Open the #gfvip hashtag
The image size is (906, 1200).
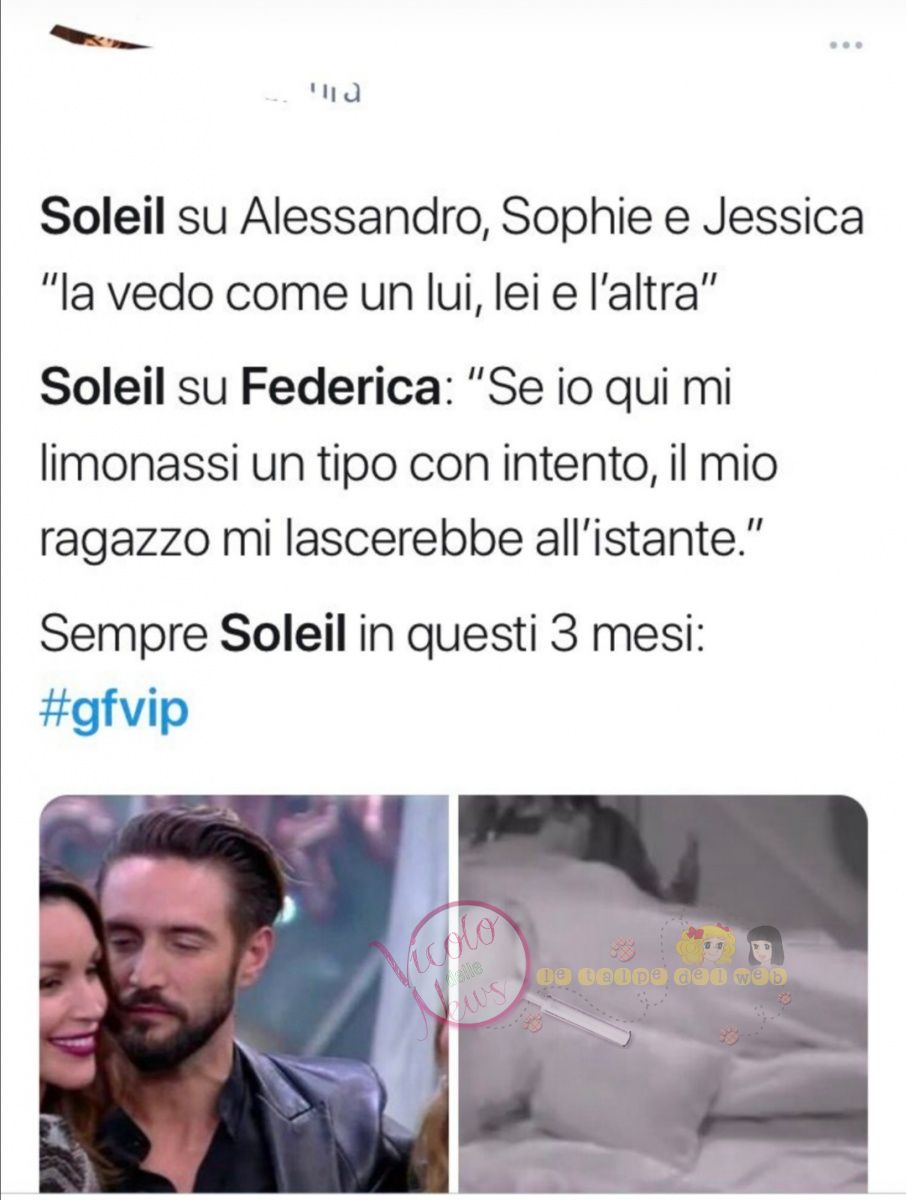click(x=114, y=712)
